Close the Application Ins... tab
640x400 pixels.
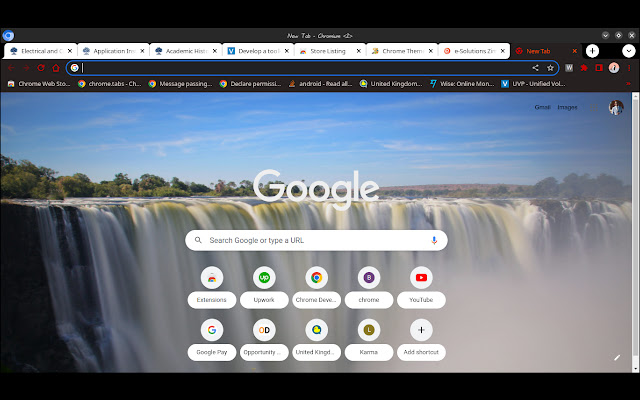click(x=142, y=51)
